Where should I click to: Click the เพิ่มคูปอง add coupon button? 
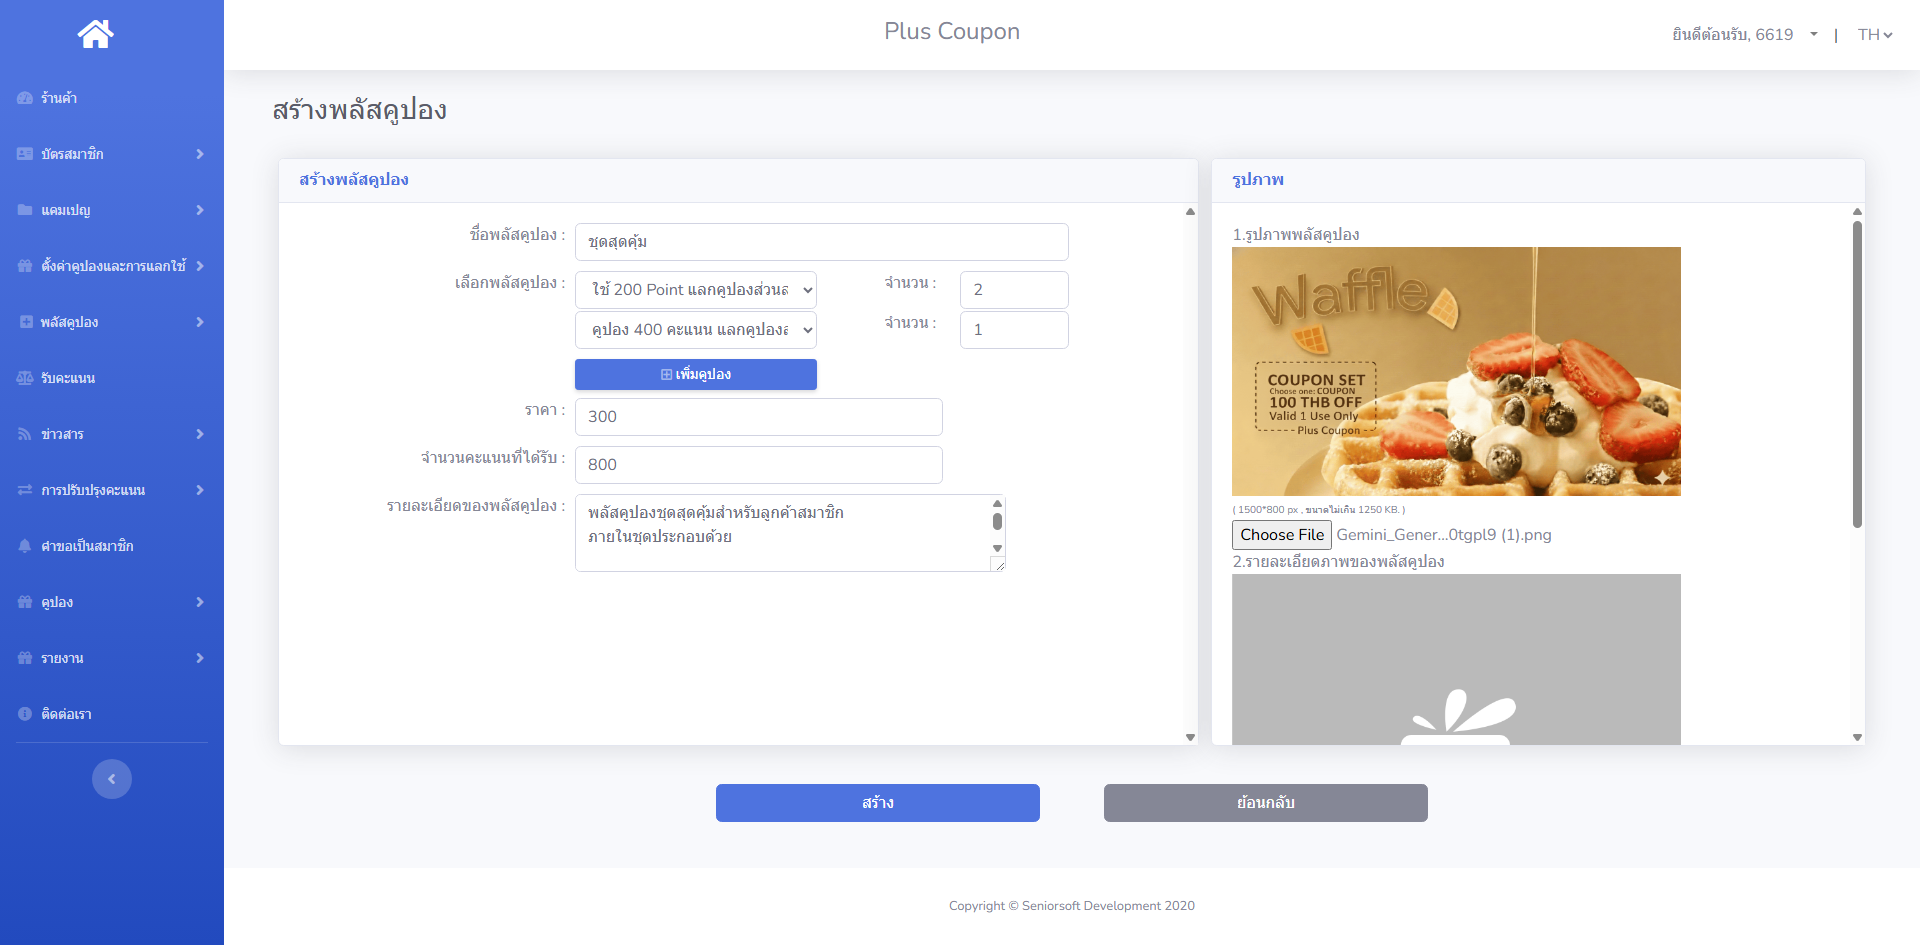(696, 374)
